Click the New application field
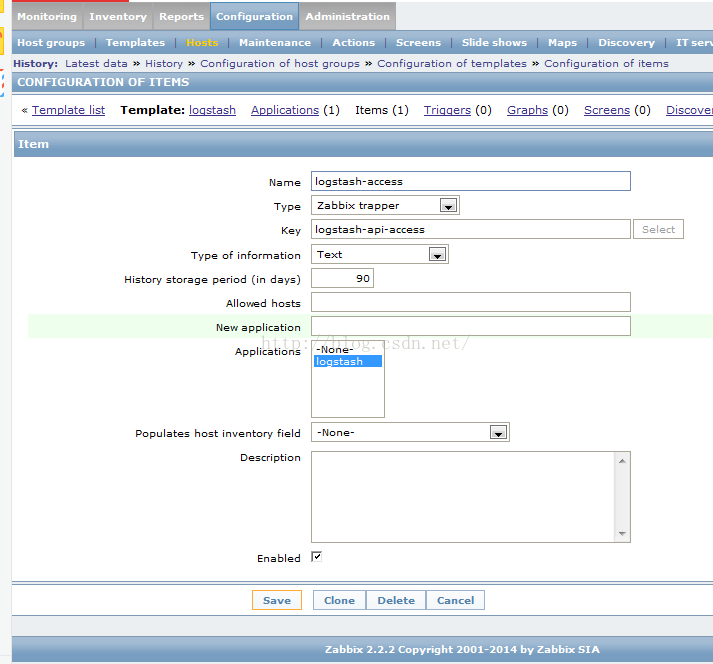The width and height of the screenshot is (713, 664). [x=471, y=326]
